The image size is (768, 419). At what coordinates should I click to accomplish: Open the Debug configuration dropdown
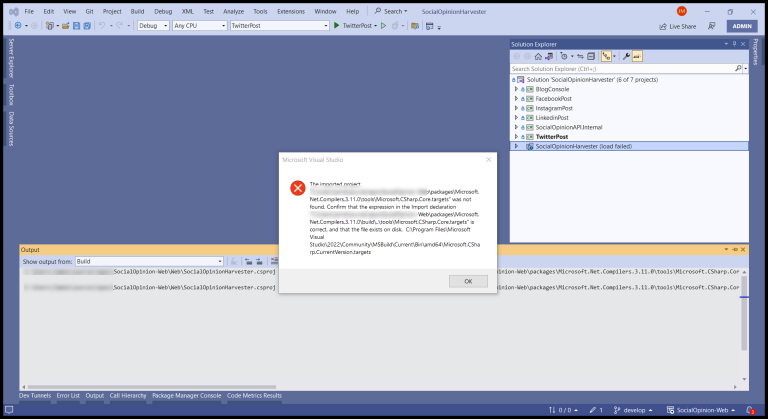tap(153, 25)
